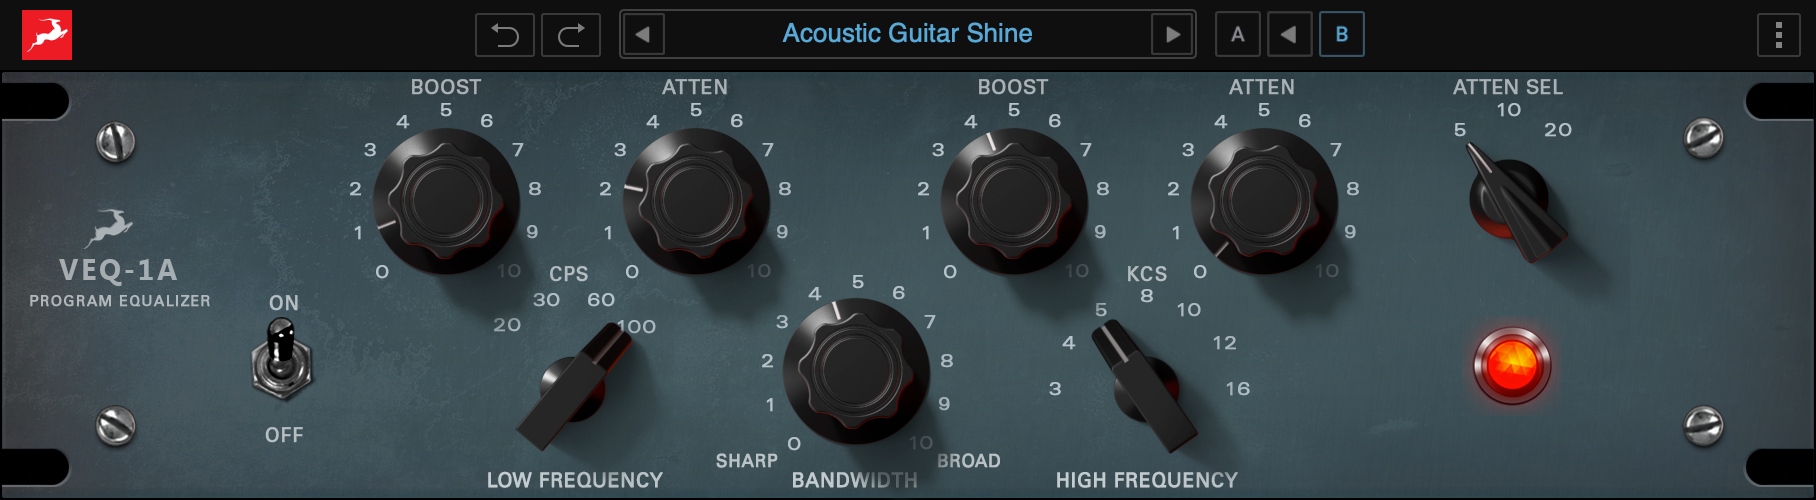Advance to the next preset with right arrow

coord(1172,34)
